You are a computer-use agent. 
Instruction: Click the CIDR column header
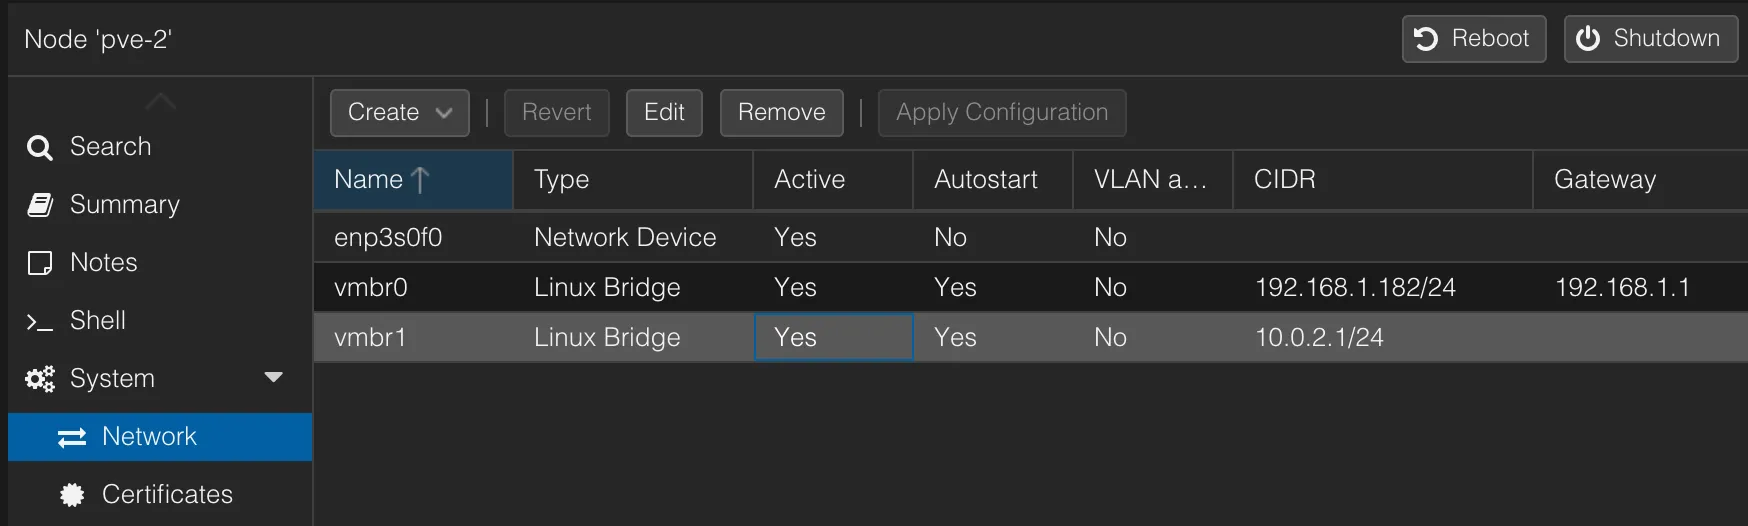coord(1381,180)
